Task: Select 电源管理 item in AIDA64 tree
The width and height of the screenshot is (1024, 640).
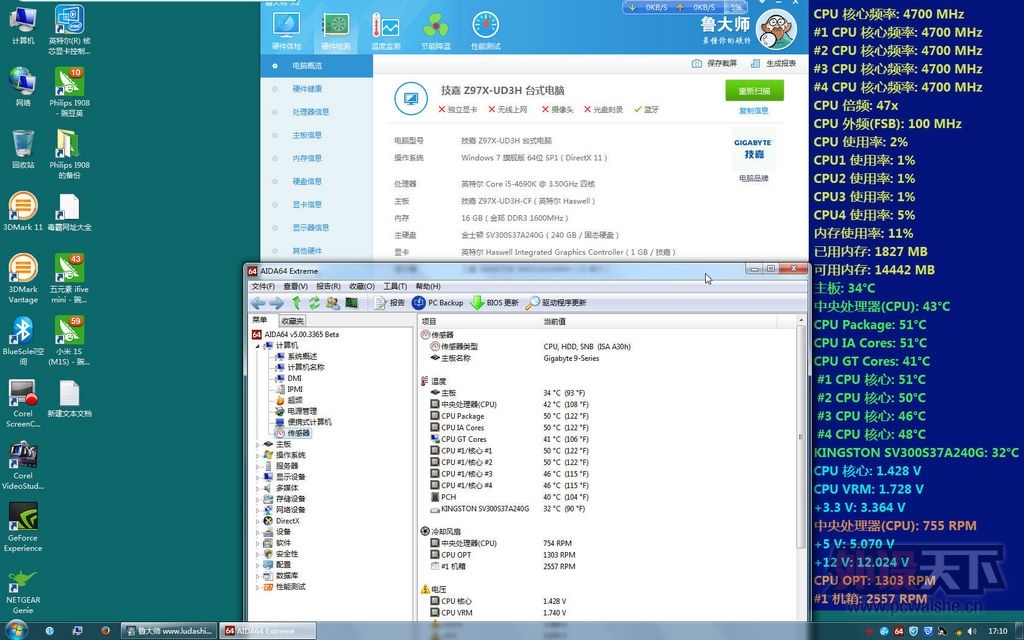Action: point(296,411)
